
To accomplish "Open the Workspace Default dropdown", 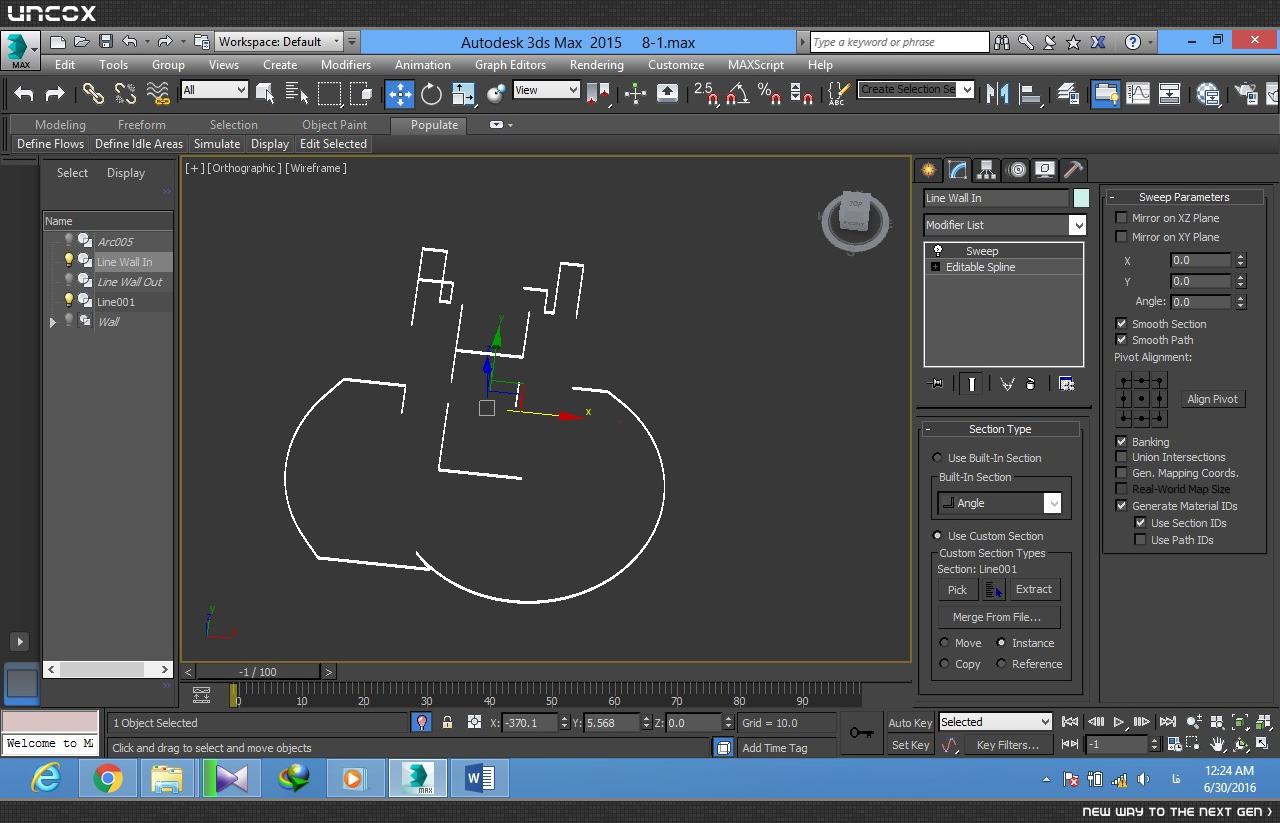I will pyautogui.click(x=279, y=42).
